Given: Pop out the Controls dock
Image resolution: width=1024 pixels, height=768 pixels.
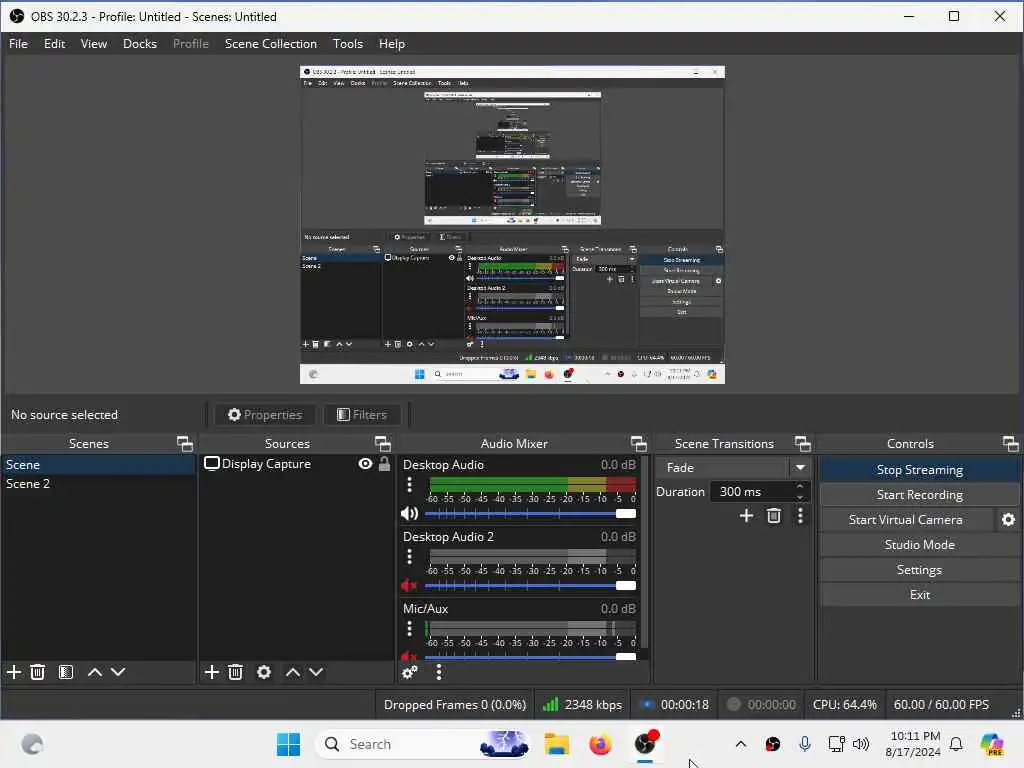Looking at the screenshot, I should click(1010, 444).
